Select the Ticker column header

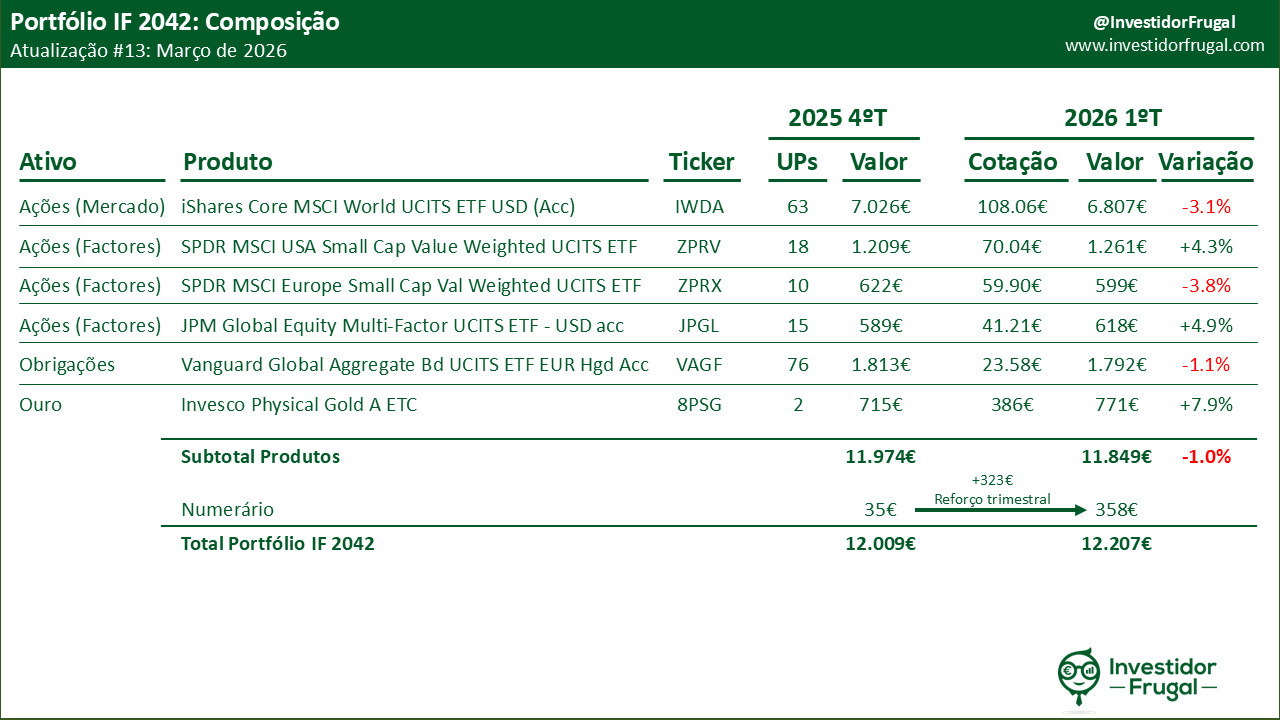(x=701, y=162)
